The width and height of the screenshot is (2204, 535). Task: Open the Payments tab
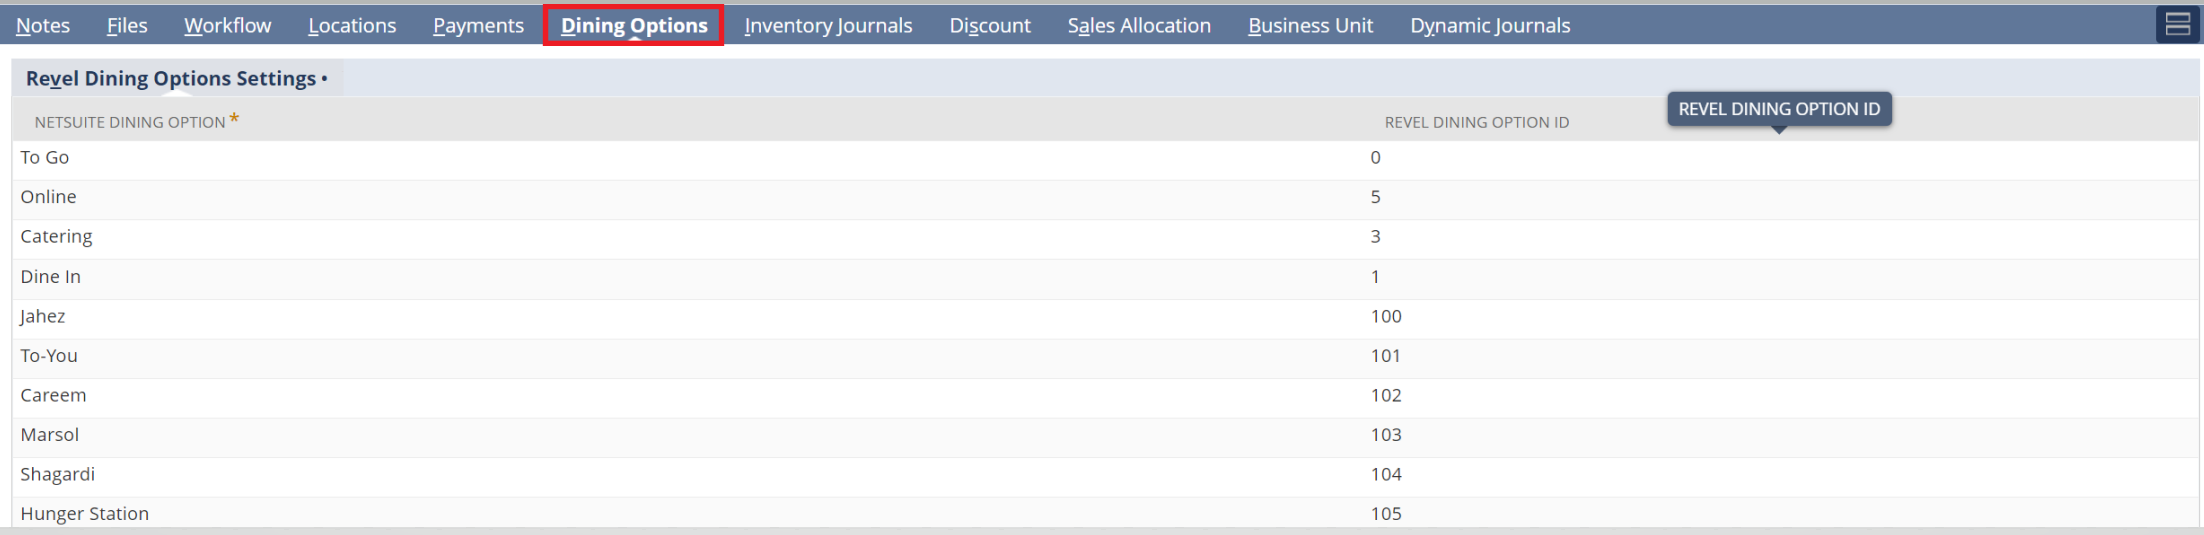pyautogui.click(x=478, y=25)
